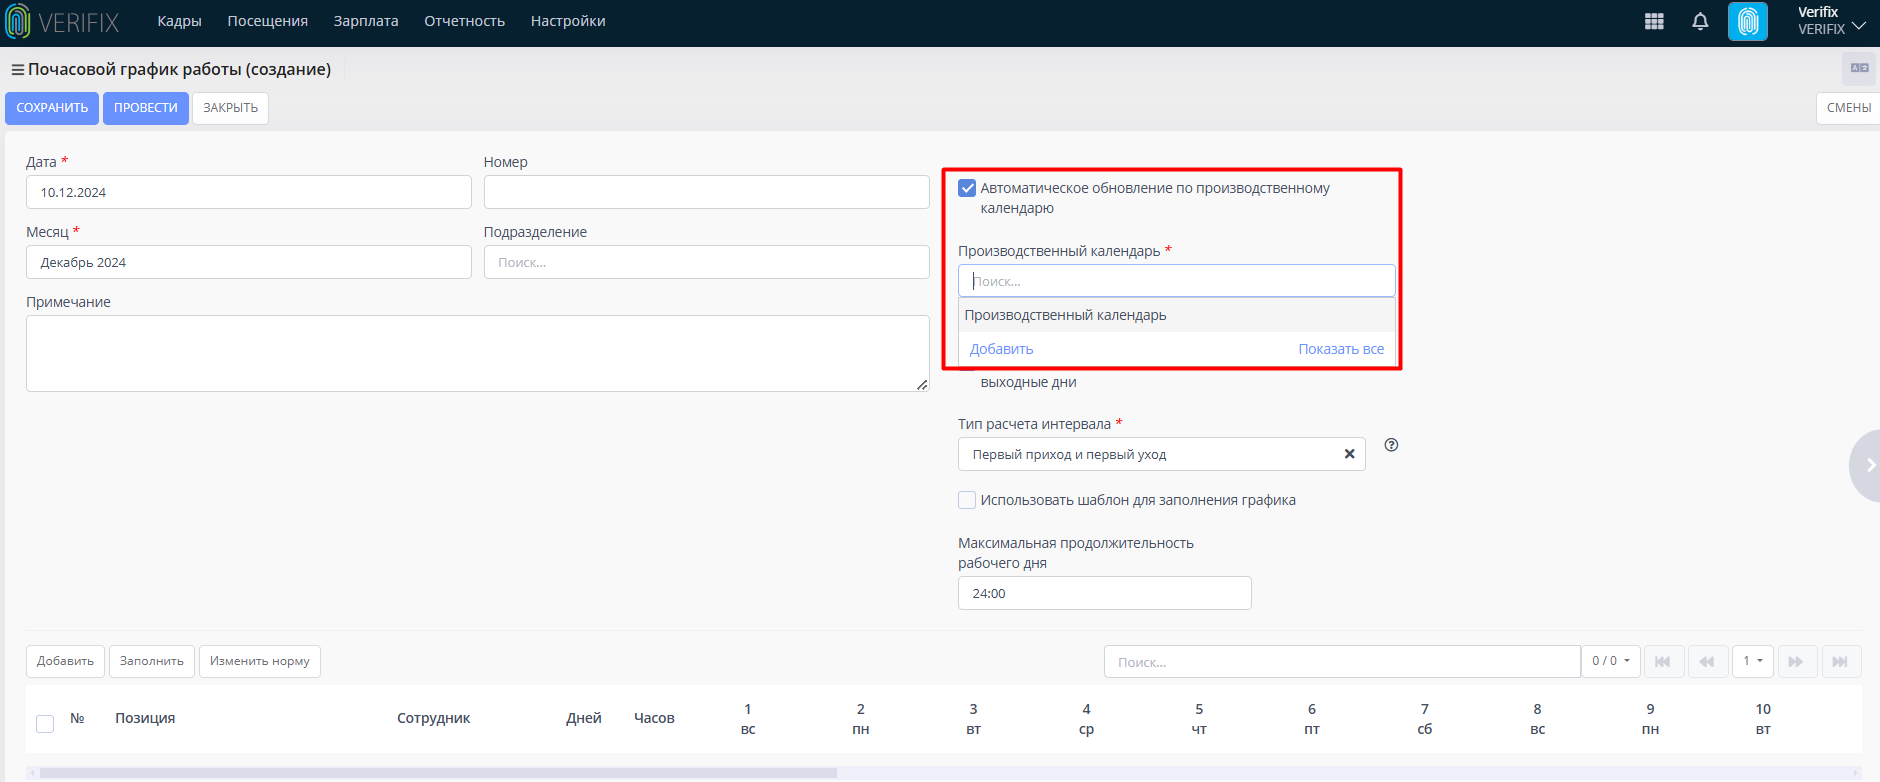This screenshot has width=1880, height=782.
Task: Open help question mark icon
Action: [1391, 445]
